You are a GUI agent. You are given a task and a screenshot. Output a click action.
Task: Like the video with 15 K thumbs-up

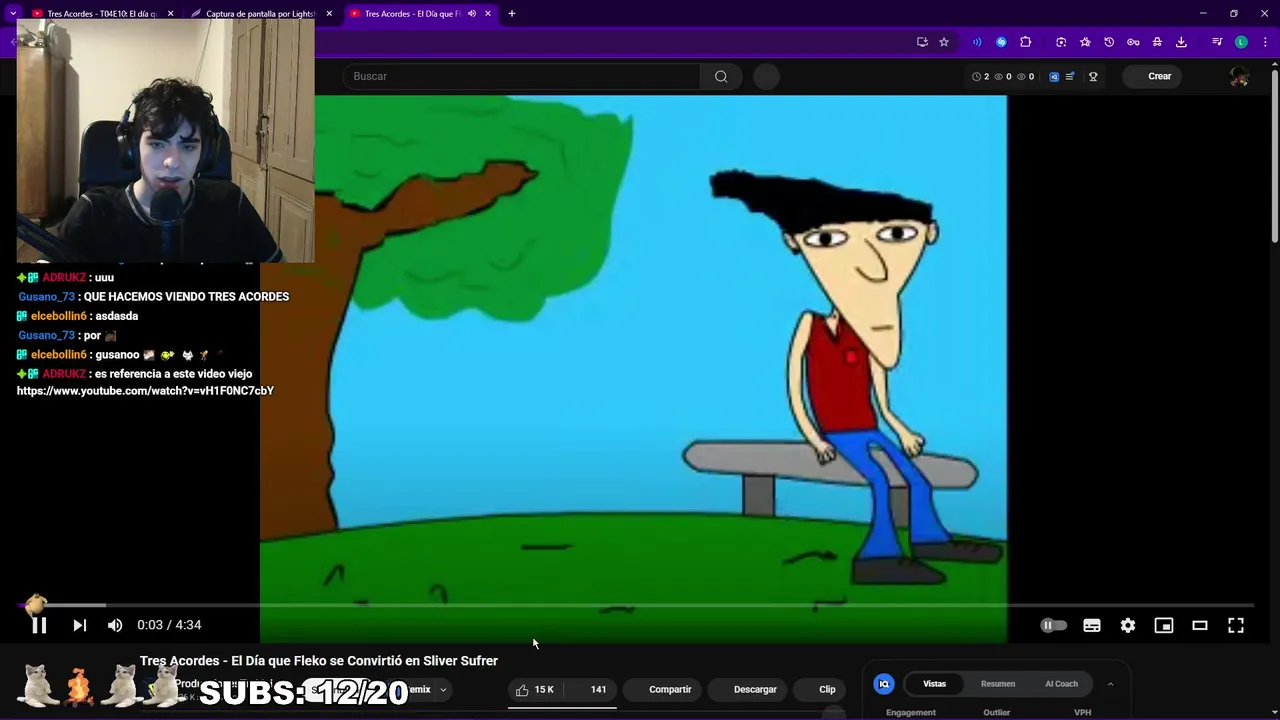point(535,690)
